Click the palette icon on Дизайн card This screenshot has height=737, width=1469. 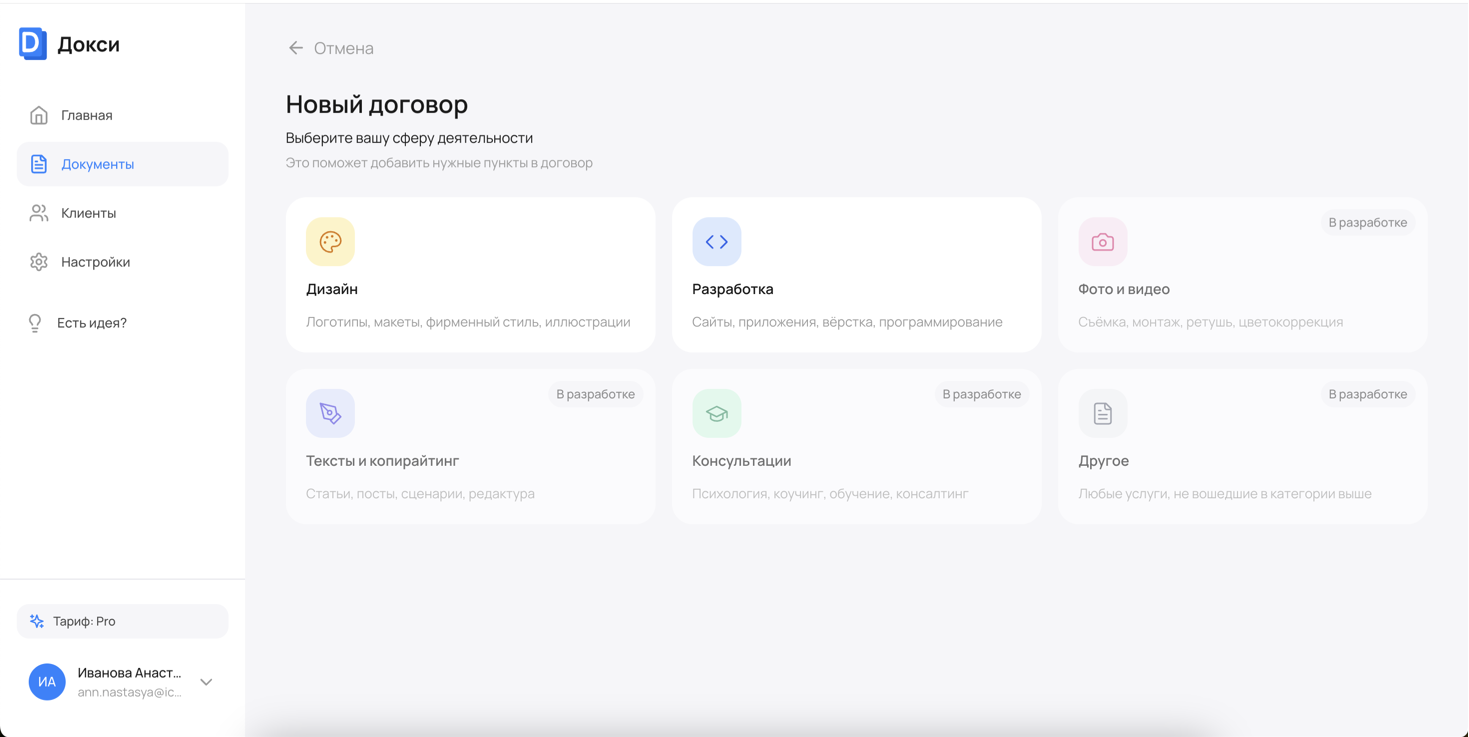click(x=330, y=242)
